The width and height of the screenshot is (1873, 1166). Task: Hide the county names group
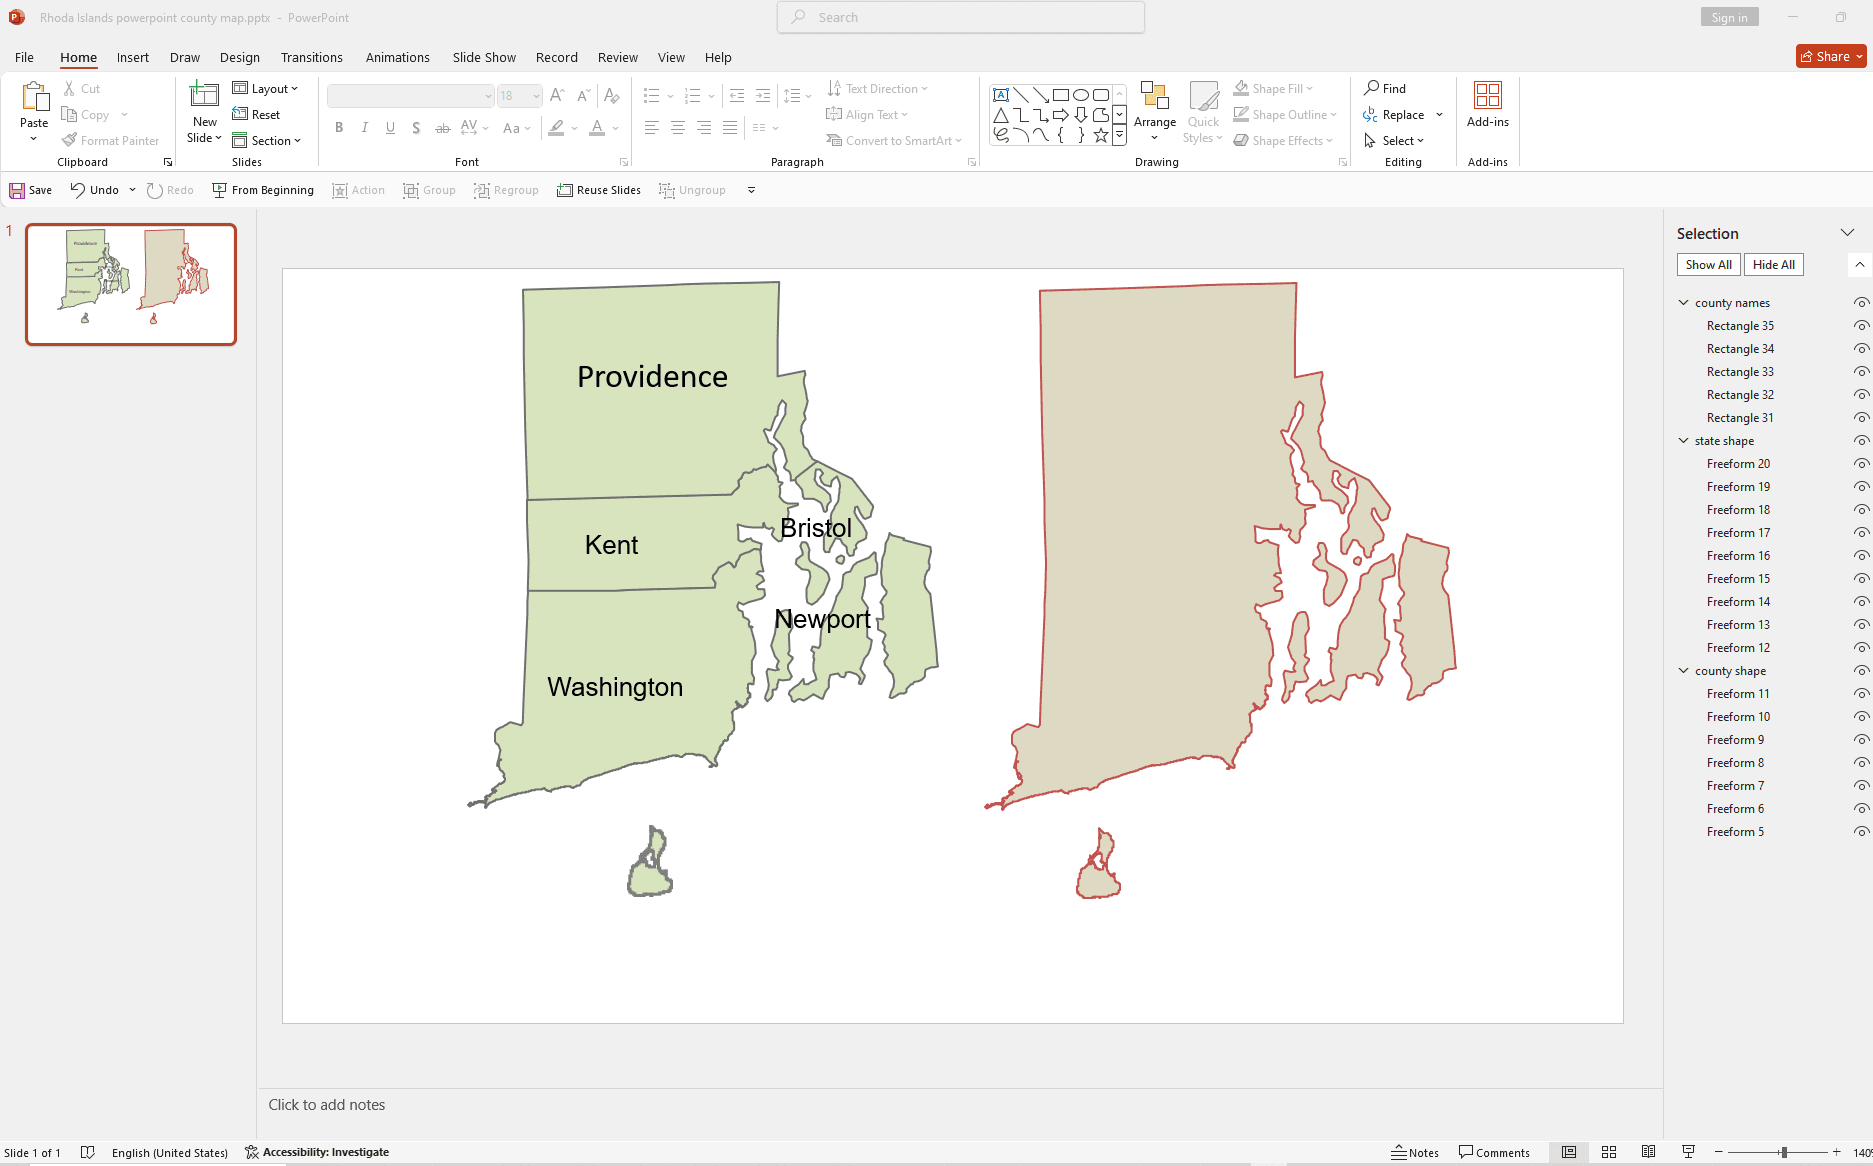(1860, 303)
